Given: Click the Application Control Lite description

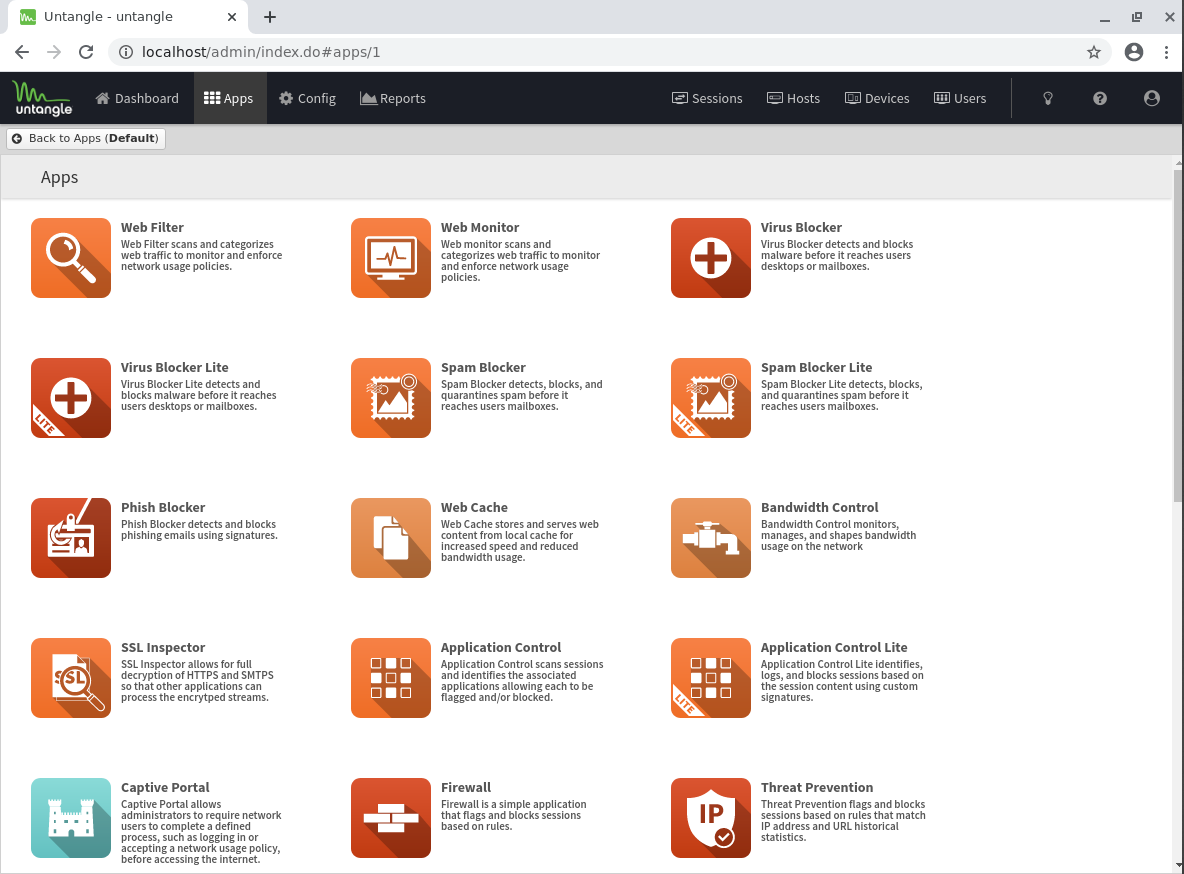Looking at the screenshot, I should (842, 681).
